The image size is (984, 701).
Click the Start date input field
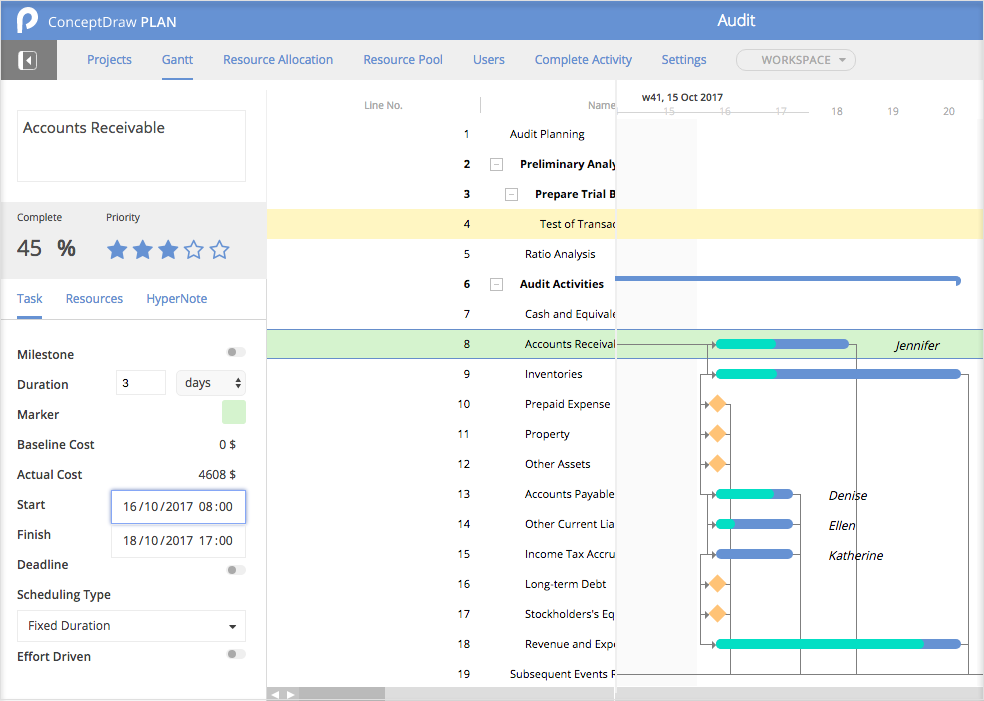[178, 507]
